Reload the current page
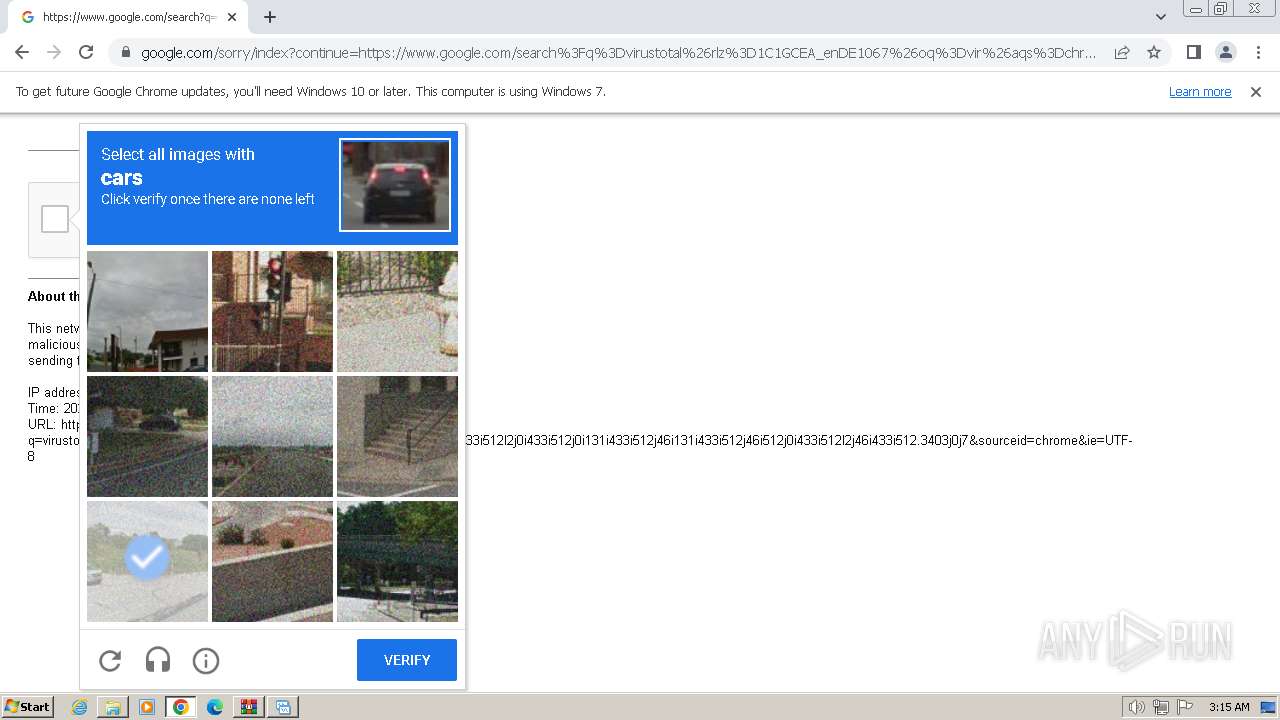 tap(86, 52)
